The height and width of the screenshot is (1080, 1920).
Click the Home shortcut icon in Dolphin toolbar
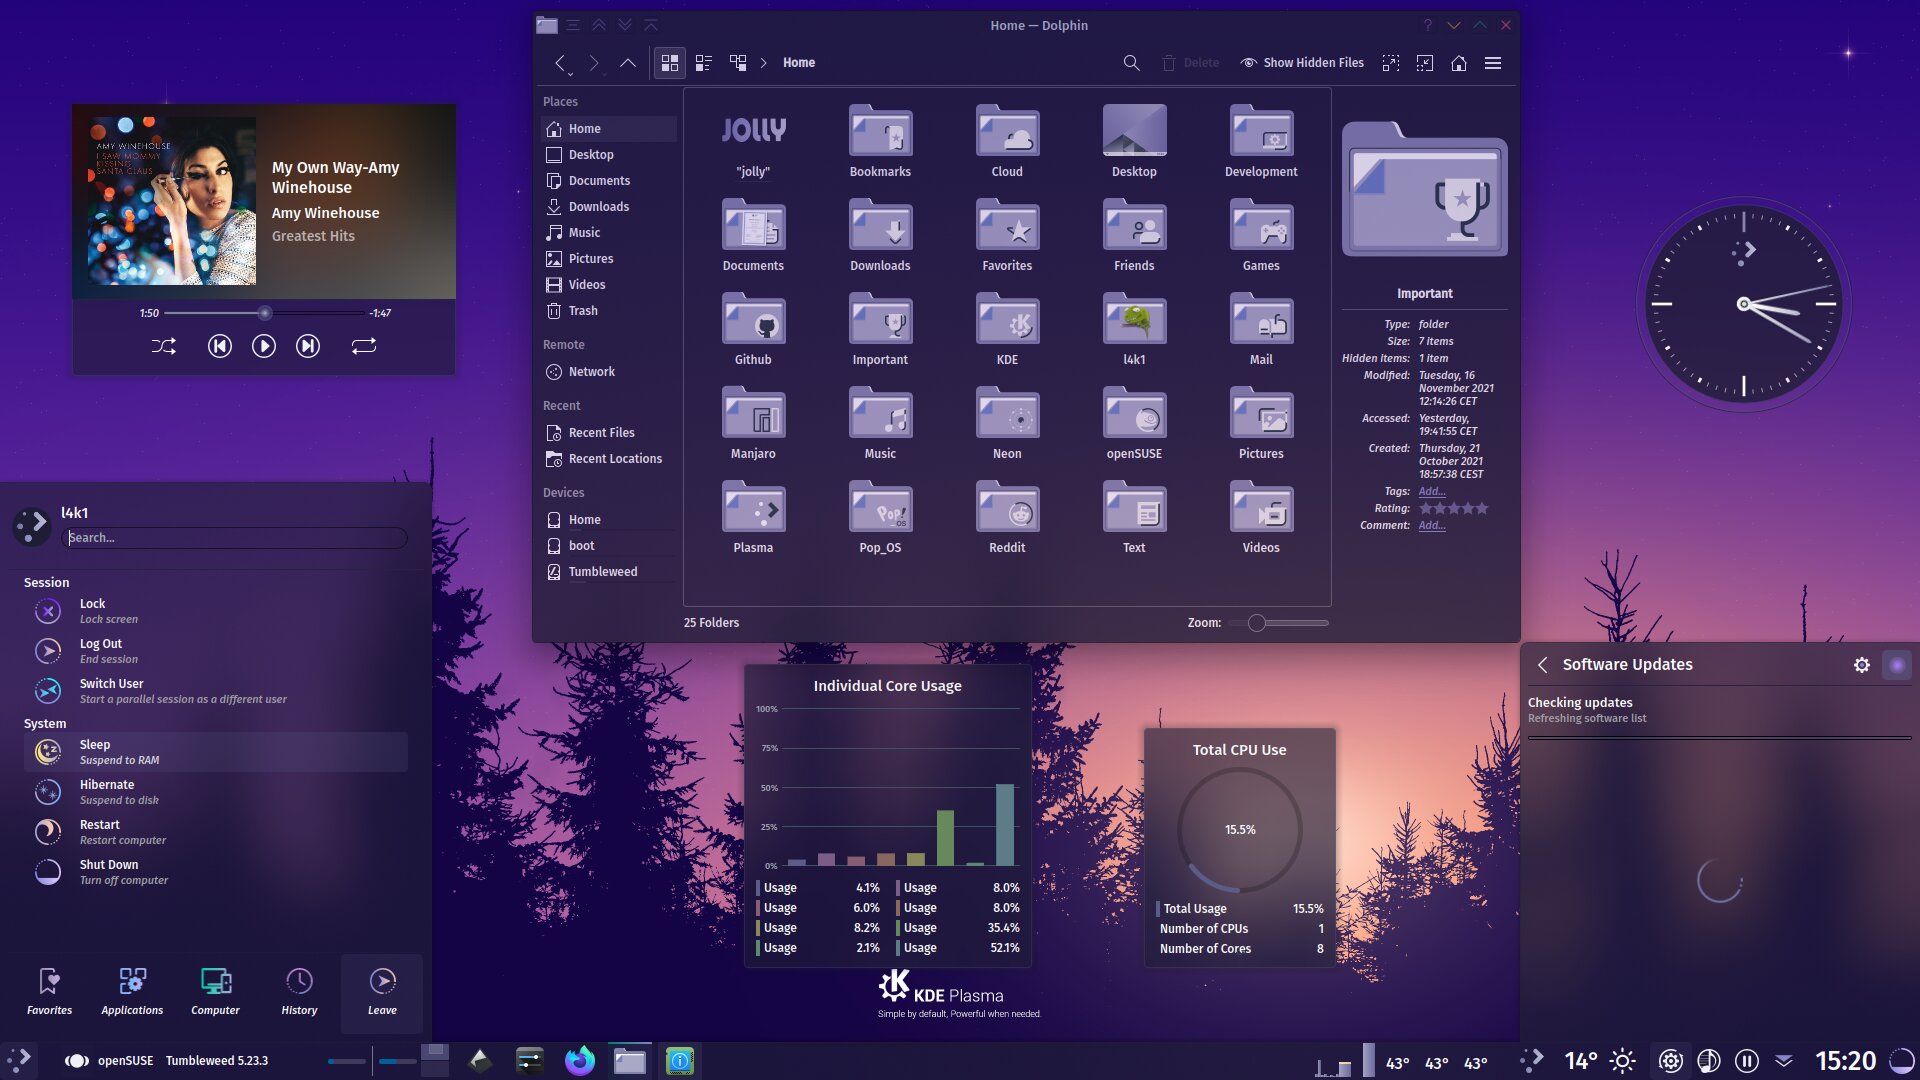pos(1459,63)
